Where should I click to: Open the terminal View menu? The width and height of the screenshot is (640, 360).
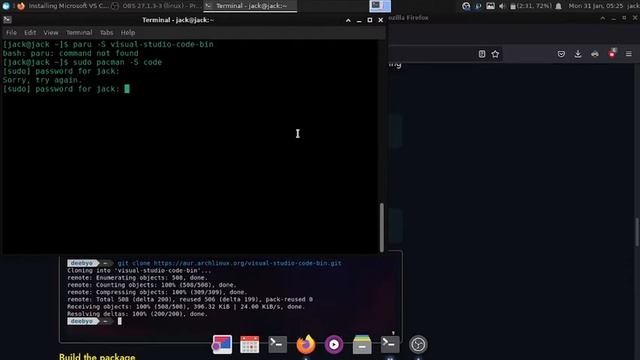click(51, 33)
